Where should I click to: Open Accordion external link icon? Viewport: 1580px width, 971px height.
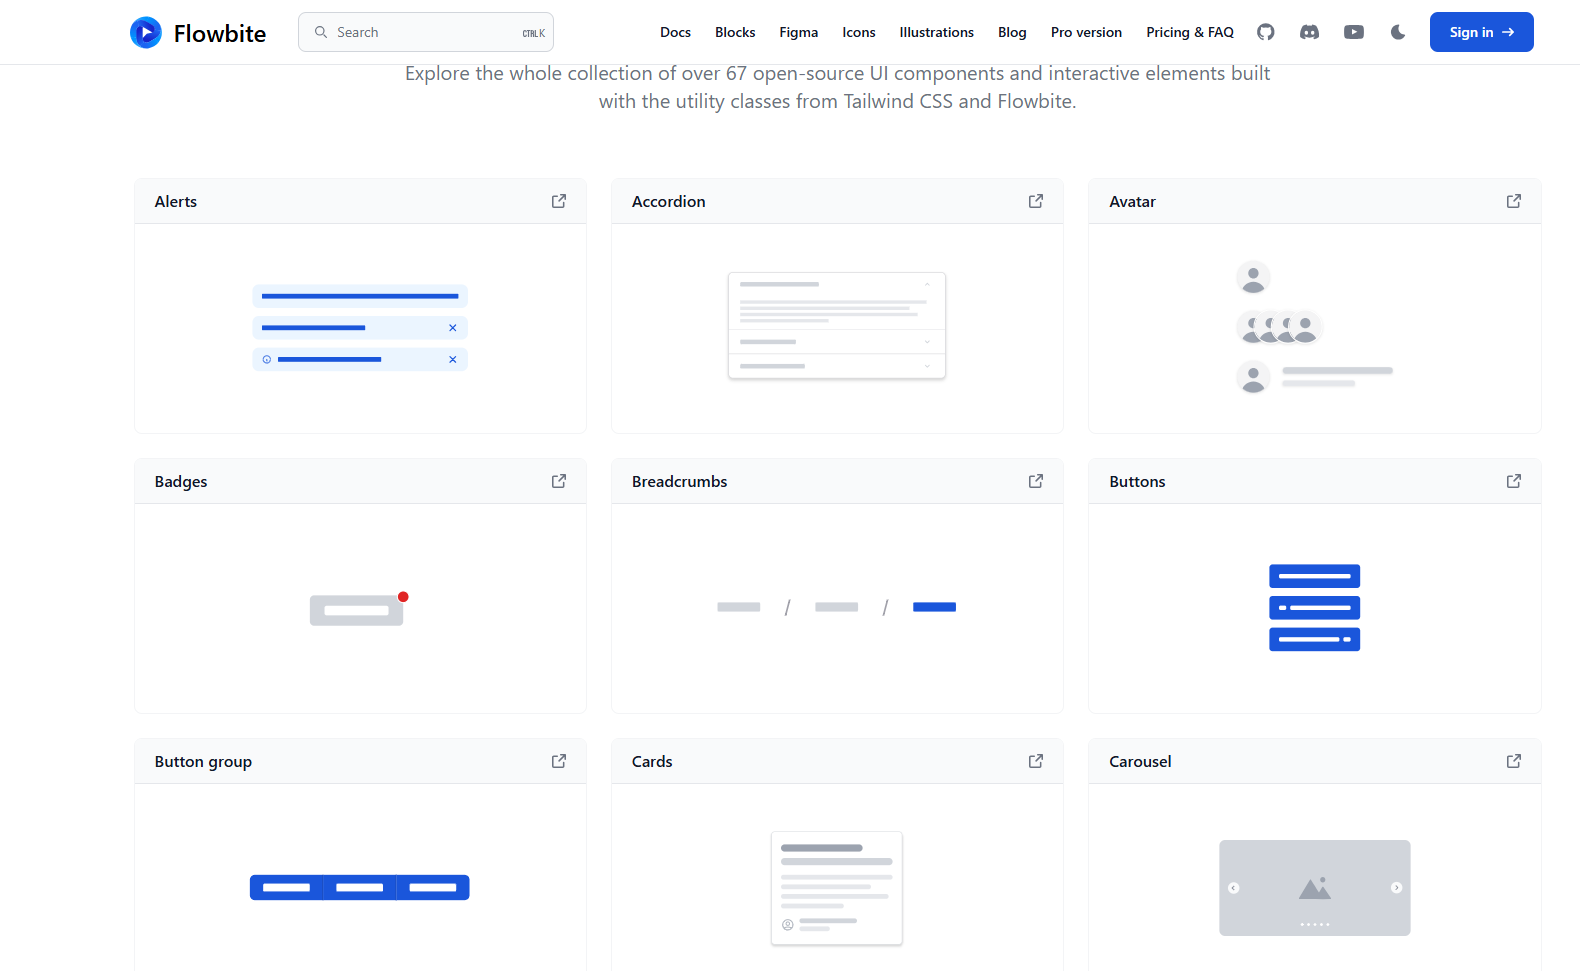coord(1036,201)
